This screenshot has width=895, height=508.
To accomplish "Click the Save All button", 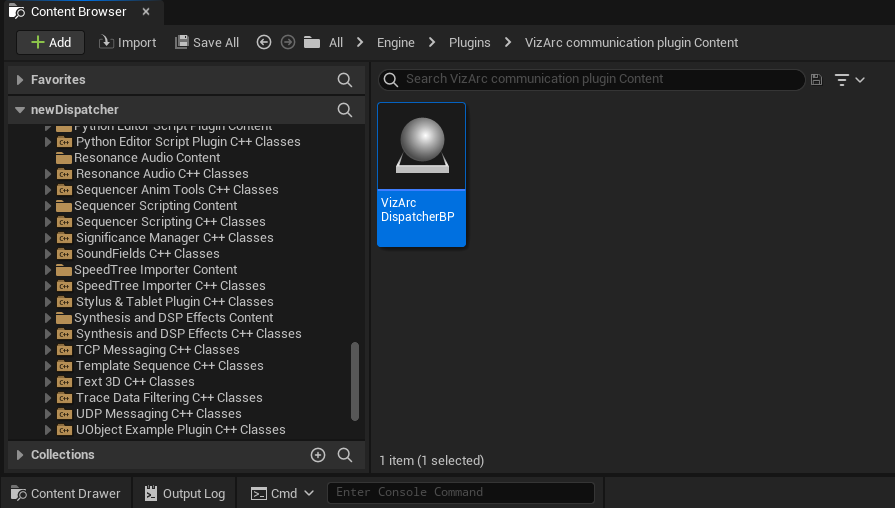I will click(x=207, y=42).
